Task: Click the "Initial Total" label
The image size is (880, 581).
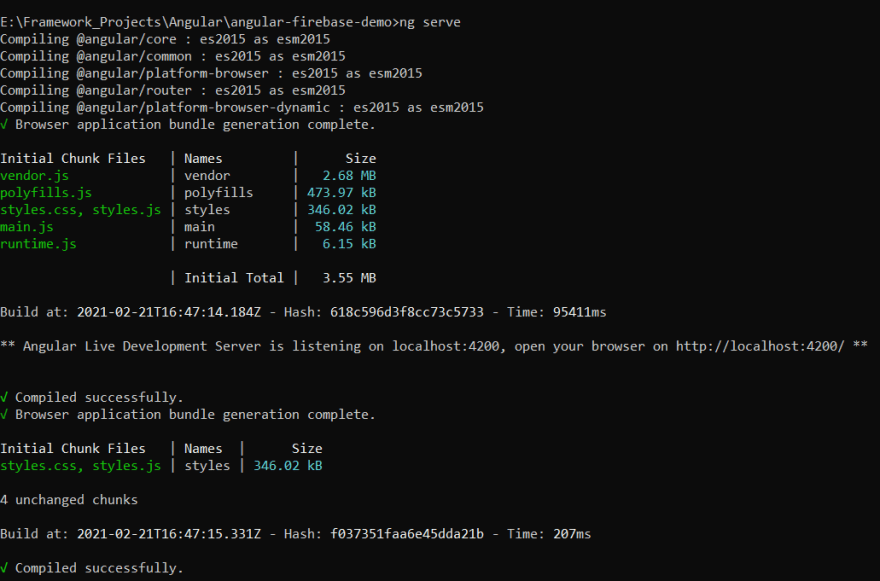Action: click(234, 278)
